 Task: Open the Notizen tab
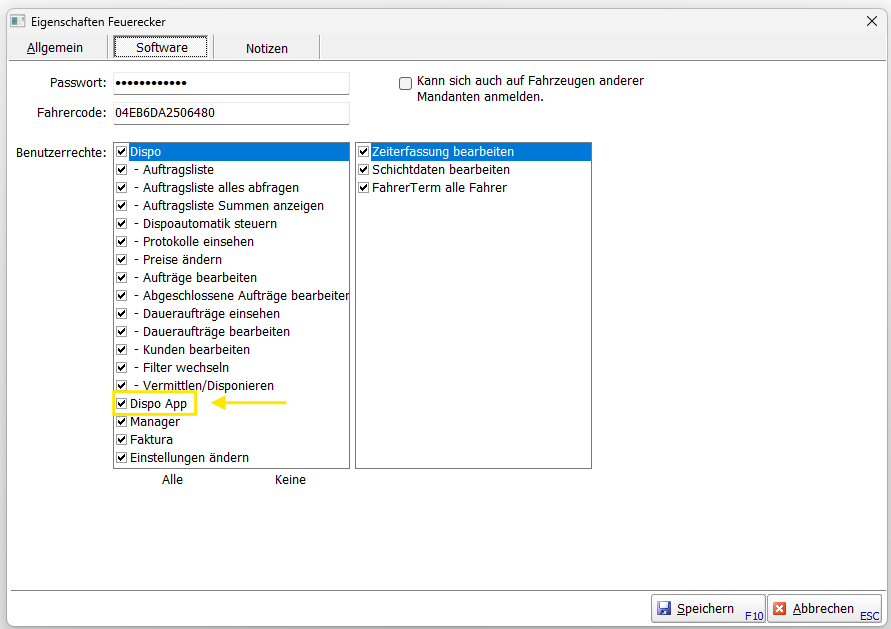tap(267, 48)
